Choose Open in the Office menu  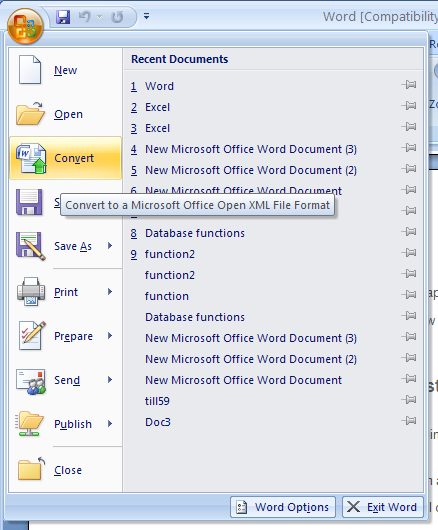[66, 114]
